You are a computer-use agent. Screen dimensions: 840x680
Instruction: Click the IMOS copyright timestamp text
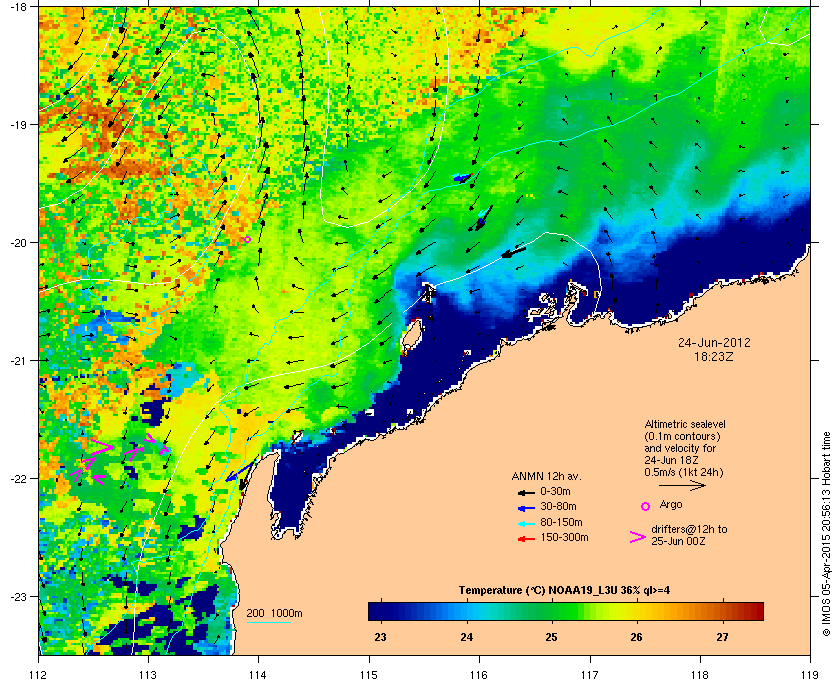coord(826,535)
